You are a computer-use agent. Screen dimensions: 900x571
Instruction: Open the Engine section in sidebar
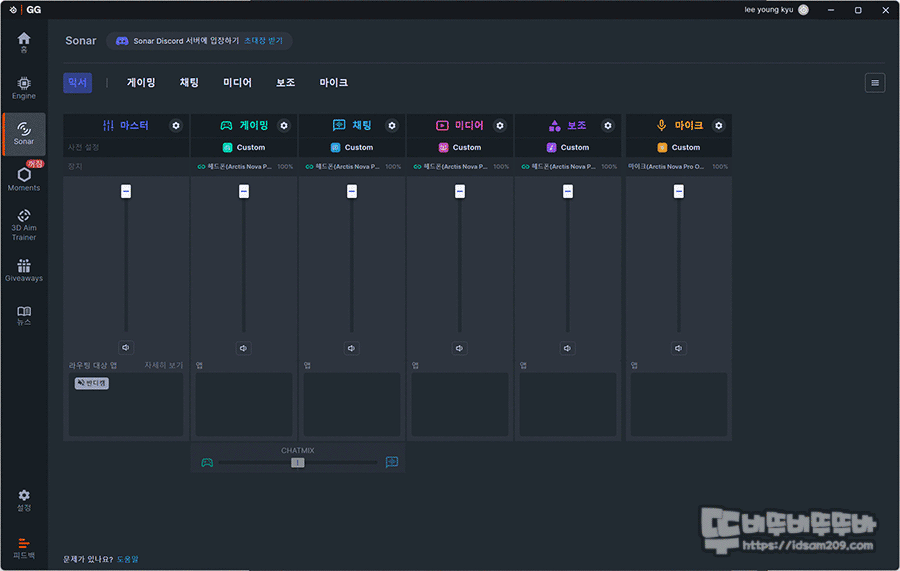24,88
